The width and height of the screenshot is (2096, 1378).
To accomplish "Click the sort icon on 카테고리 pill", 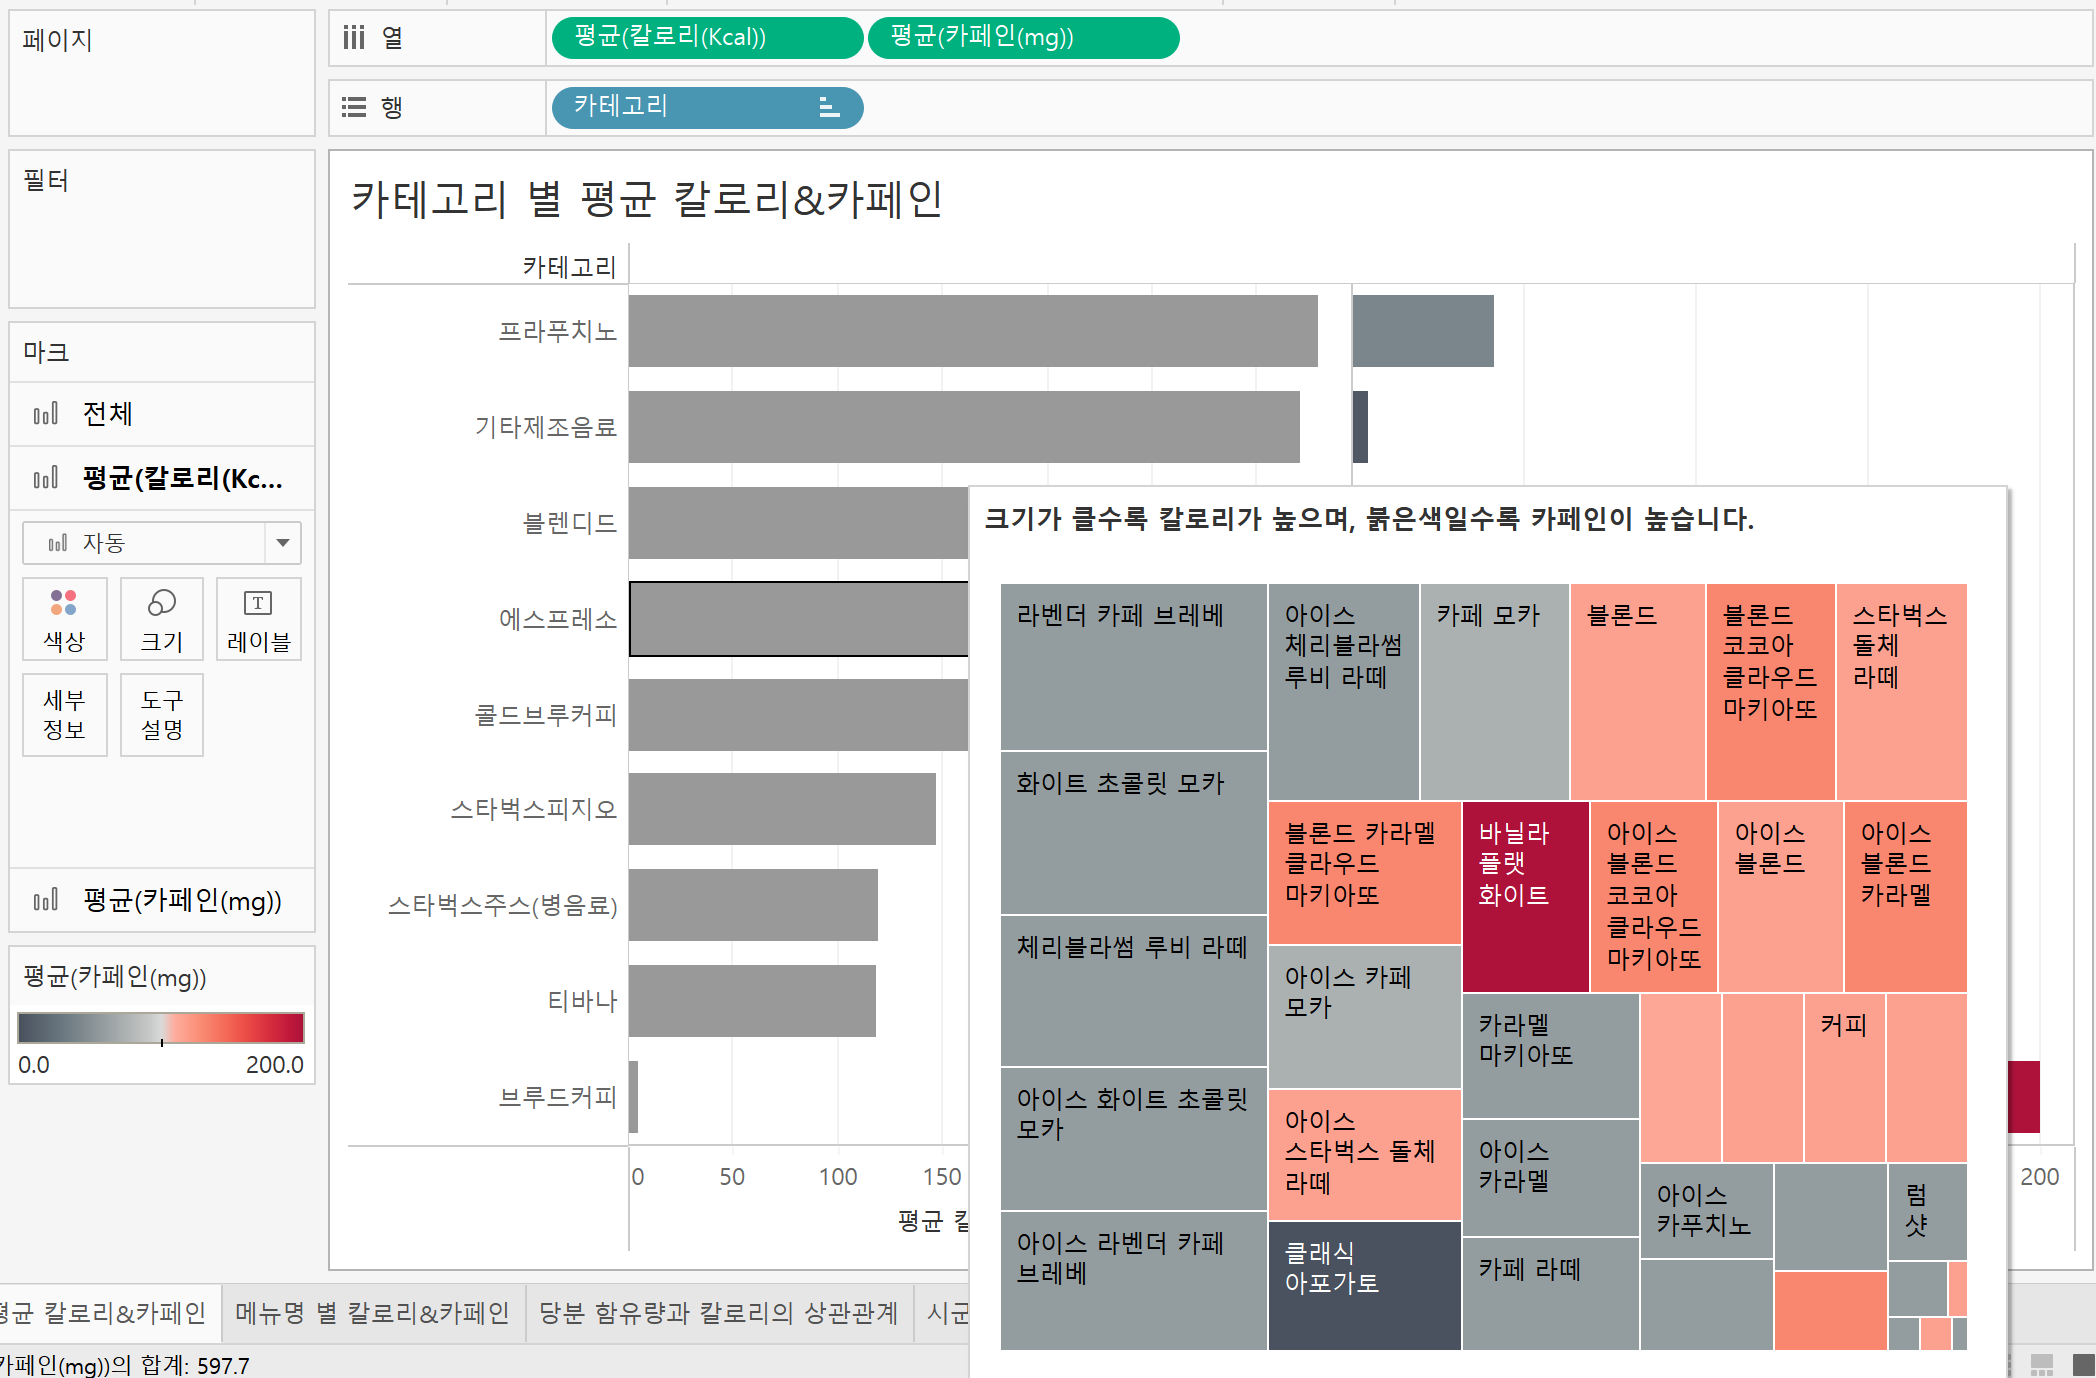I will point(828,107).
